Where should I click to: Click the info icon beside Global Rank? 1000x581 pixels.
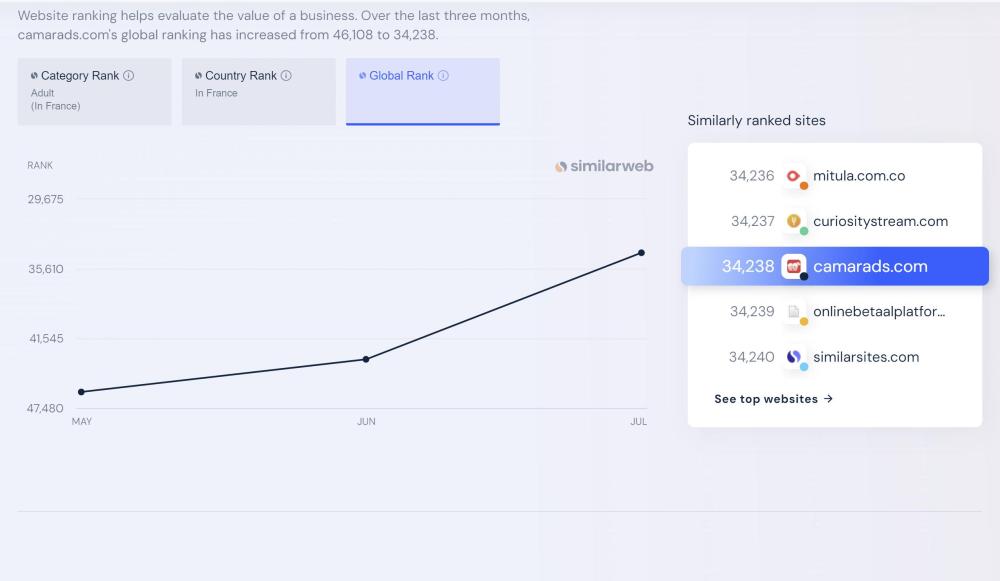[x=443, y=76]
